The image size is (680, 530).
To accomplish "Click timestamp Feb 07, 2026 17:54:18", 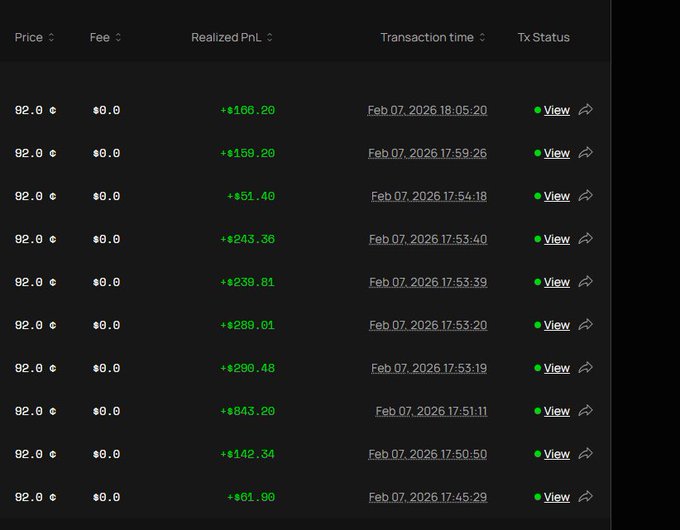I will 429,196.
